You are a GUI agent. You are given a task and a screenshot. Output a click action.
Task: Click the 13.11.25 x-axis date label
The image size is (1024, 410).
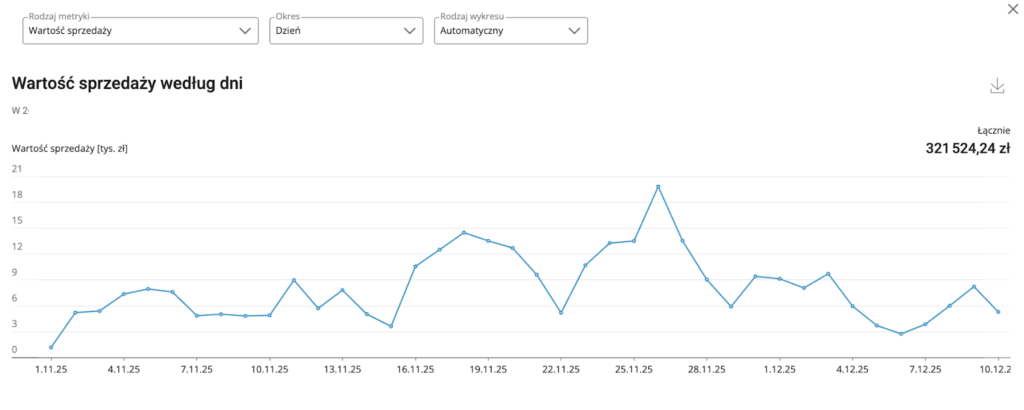342,369
